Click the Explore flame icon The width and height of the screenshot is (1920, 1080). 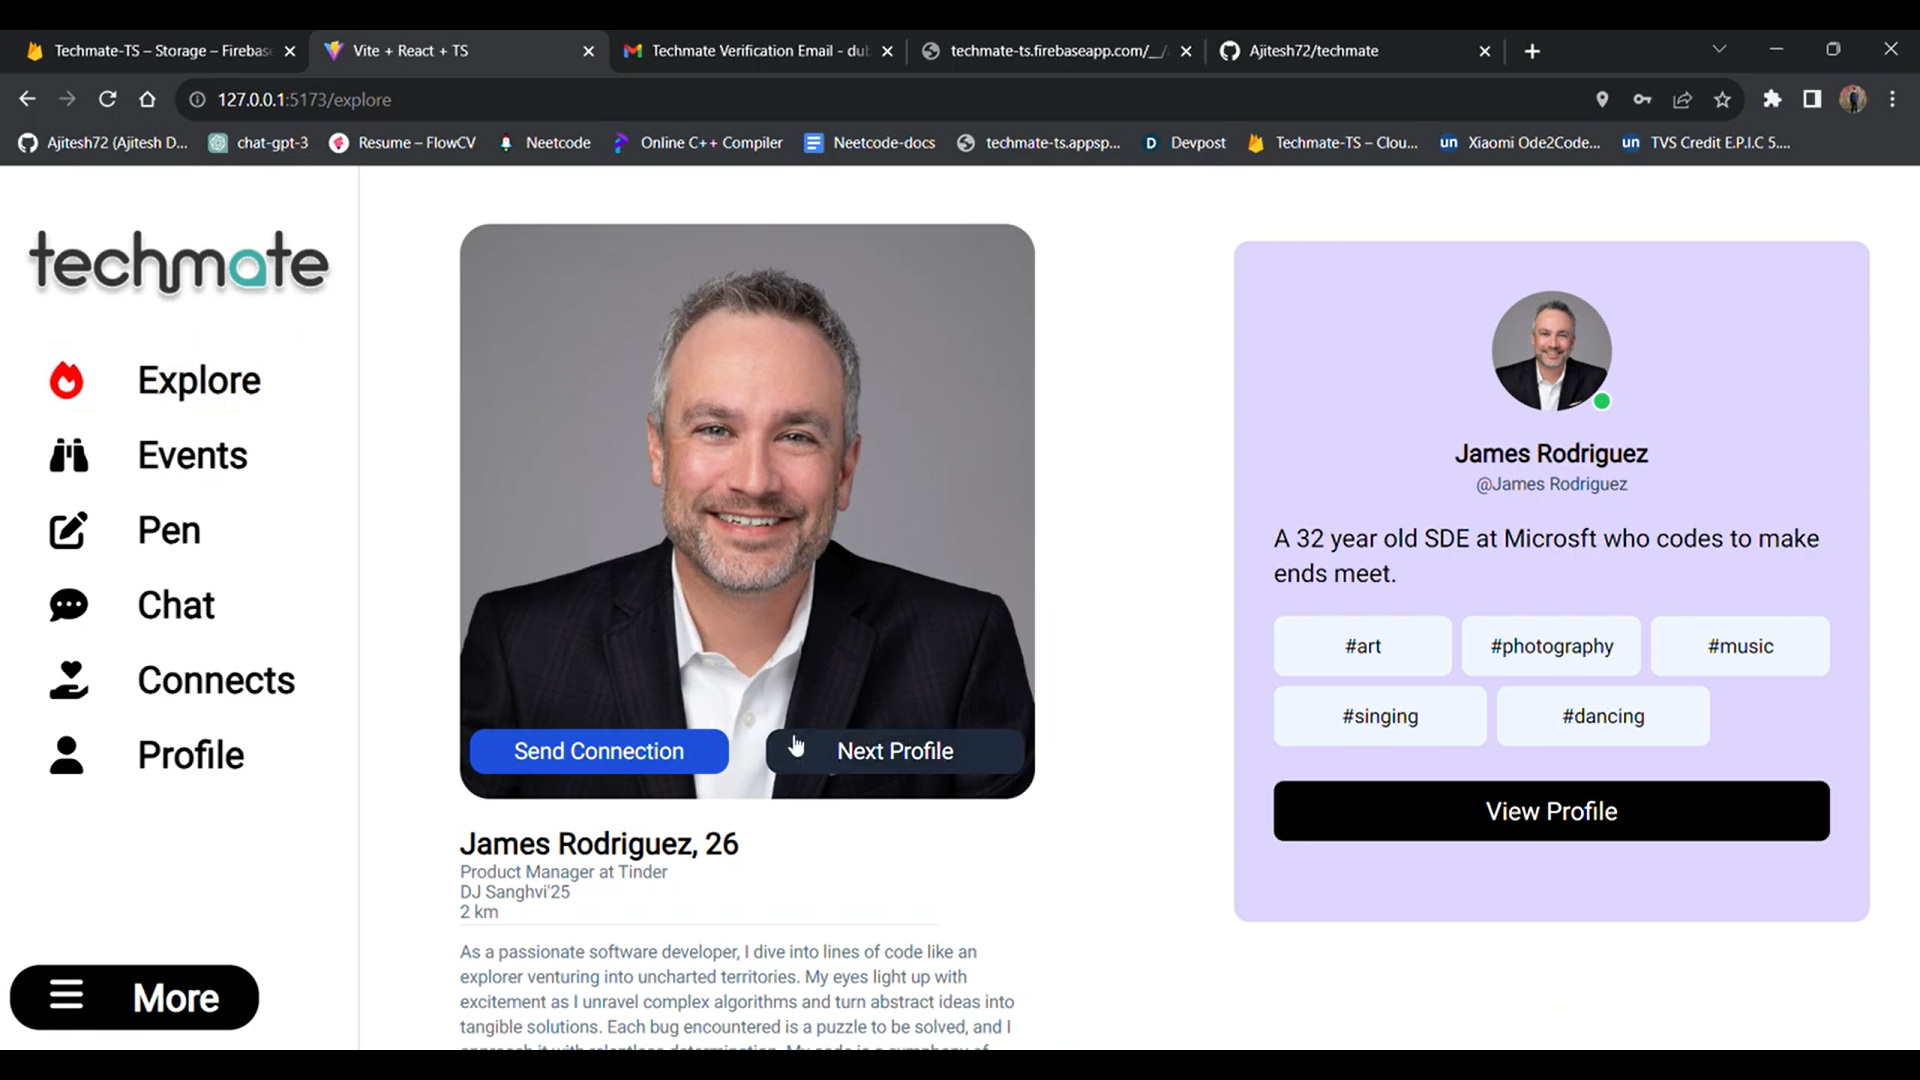[67, 381]
